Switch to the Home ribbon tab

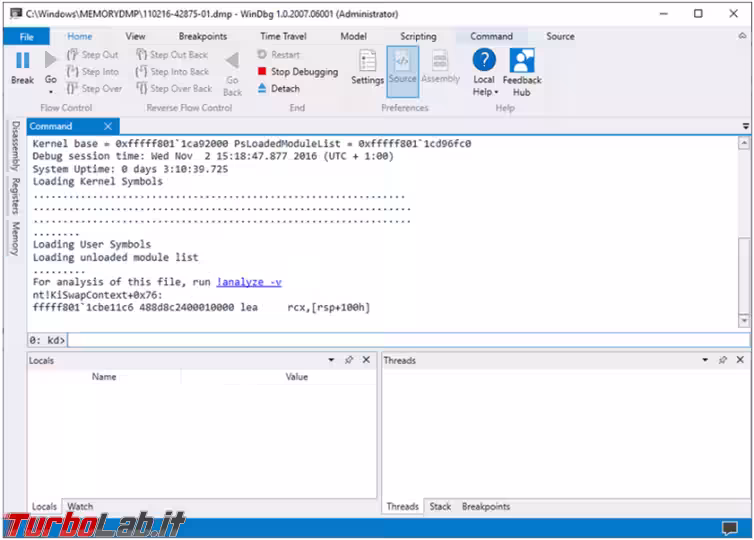[x=79, y=37]
